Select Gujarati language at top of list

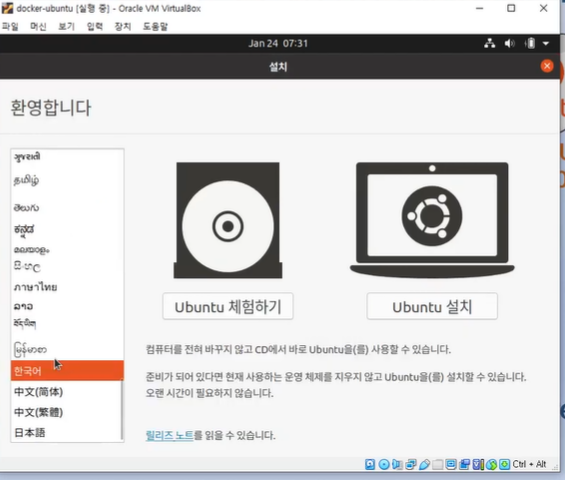click(67, 157)
